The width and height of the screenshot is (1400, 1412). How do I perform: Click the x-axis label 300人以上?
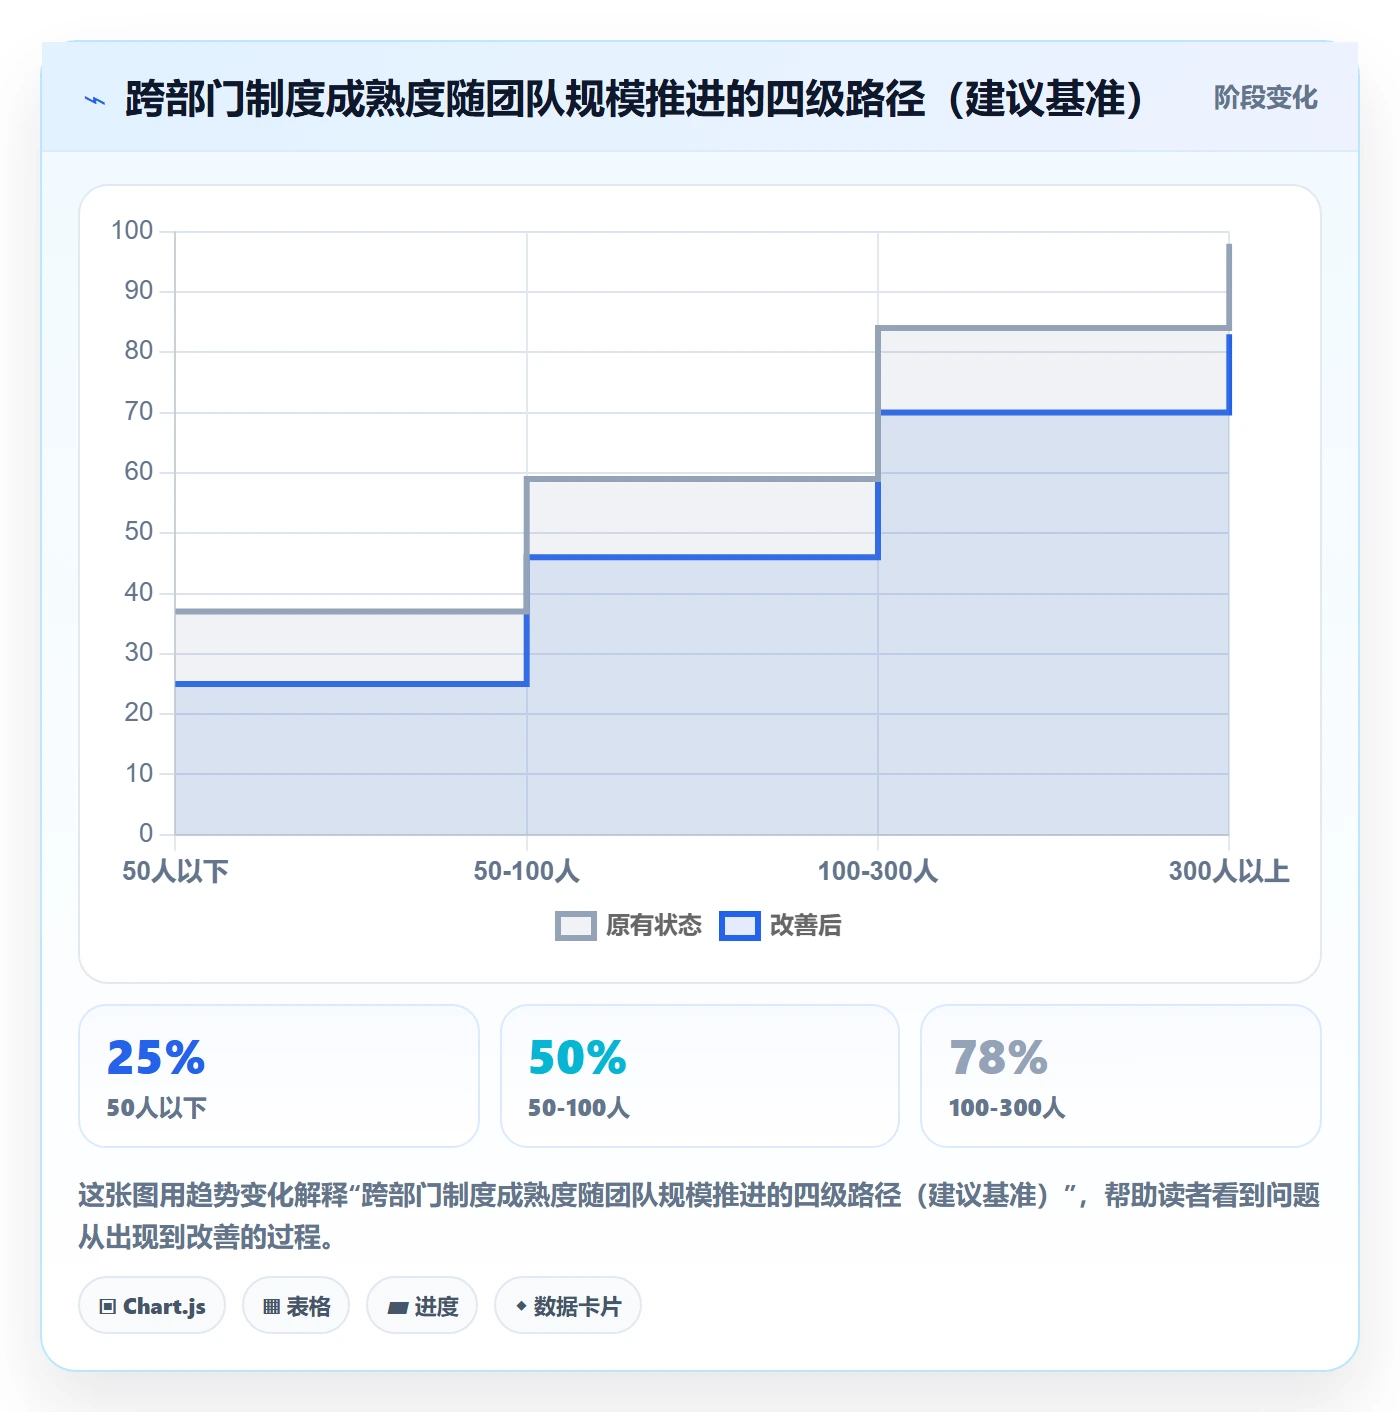click(1229, 871)
